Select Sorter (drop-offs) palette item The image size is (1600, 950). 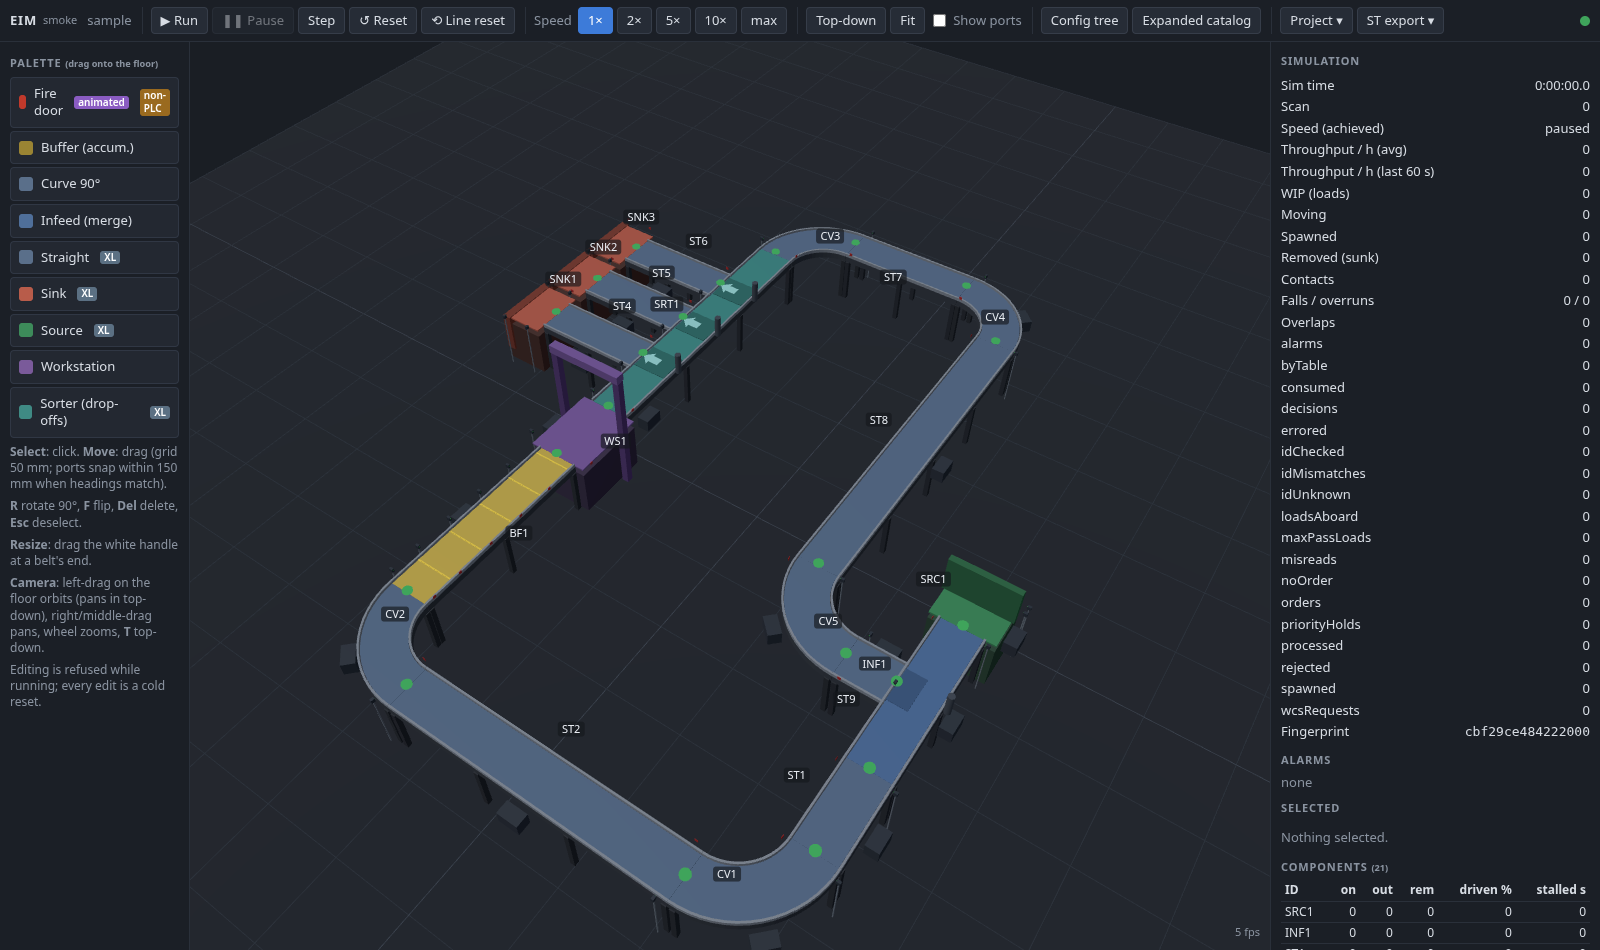[94, 412]
